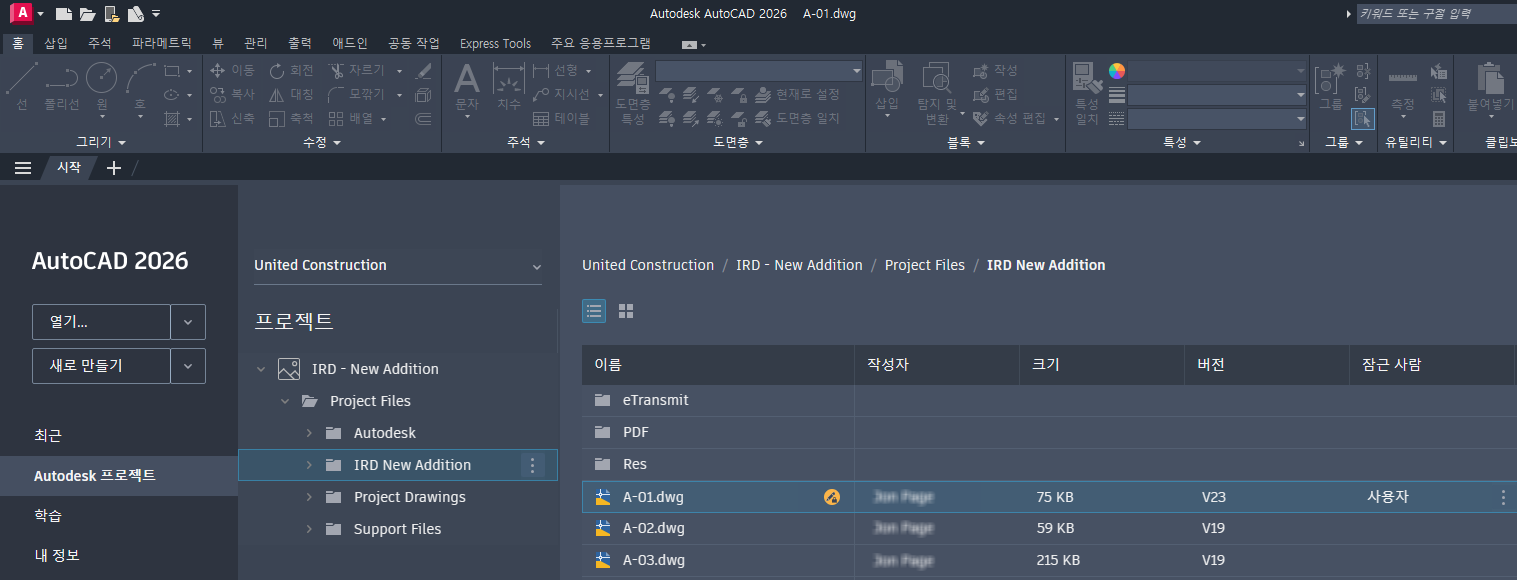The image size is (1517, 580).
Task: Select the Text (문자) annotation tool
Action: tap(467, 86)
